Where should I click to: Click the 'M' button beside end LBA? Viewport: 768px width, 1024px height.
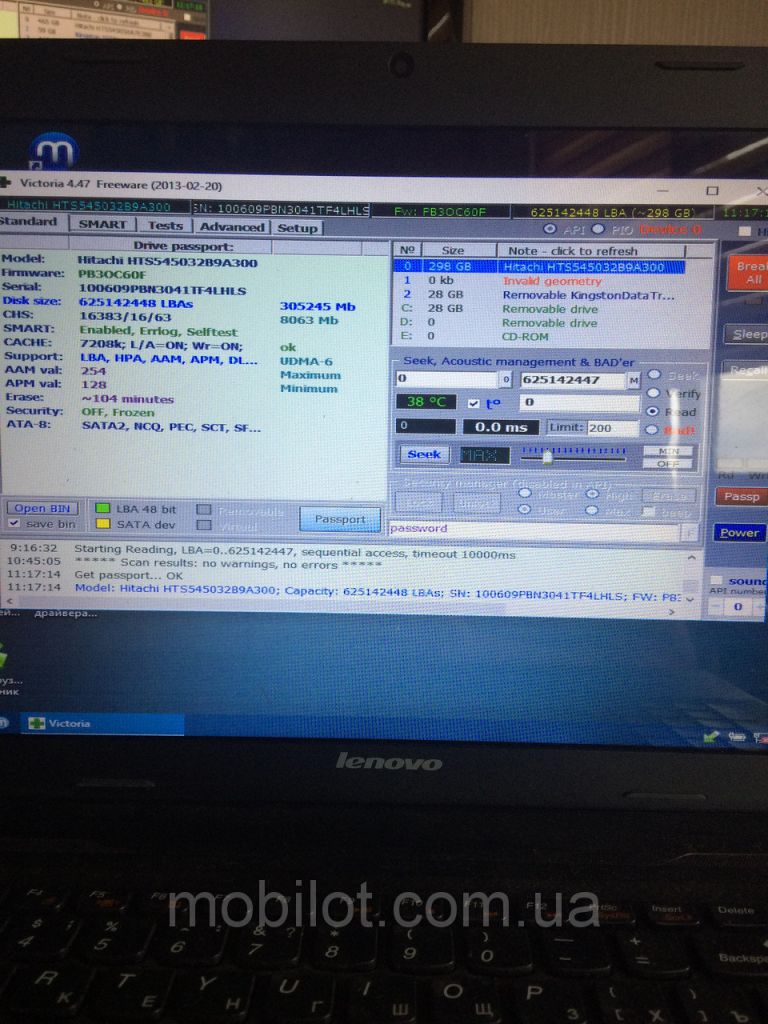click(x=633, y=379)
